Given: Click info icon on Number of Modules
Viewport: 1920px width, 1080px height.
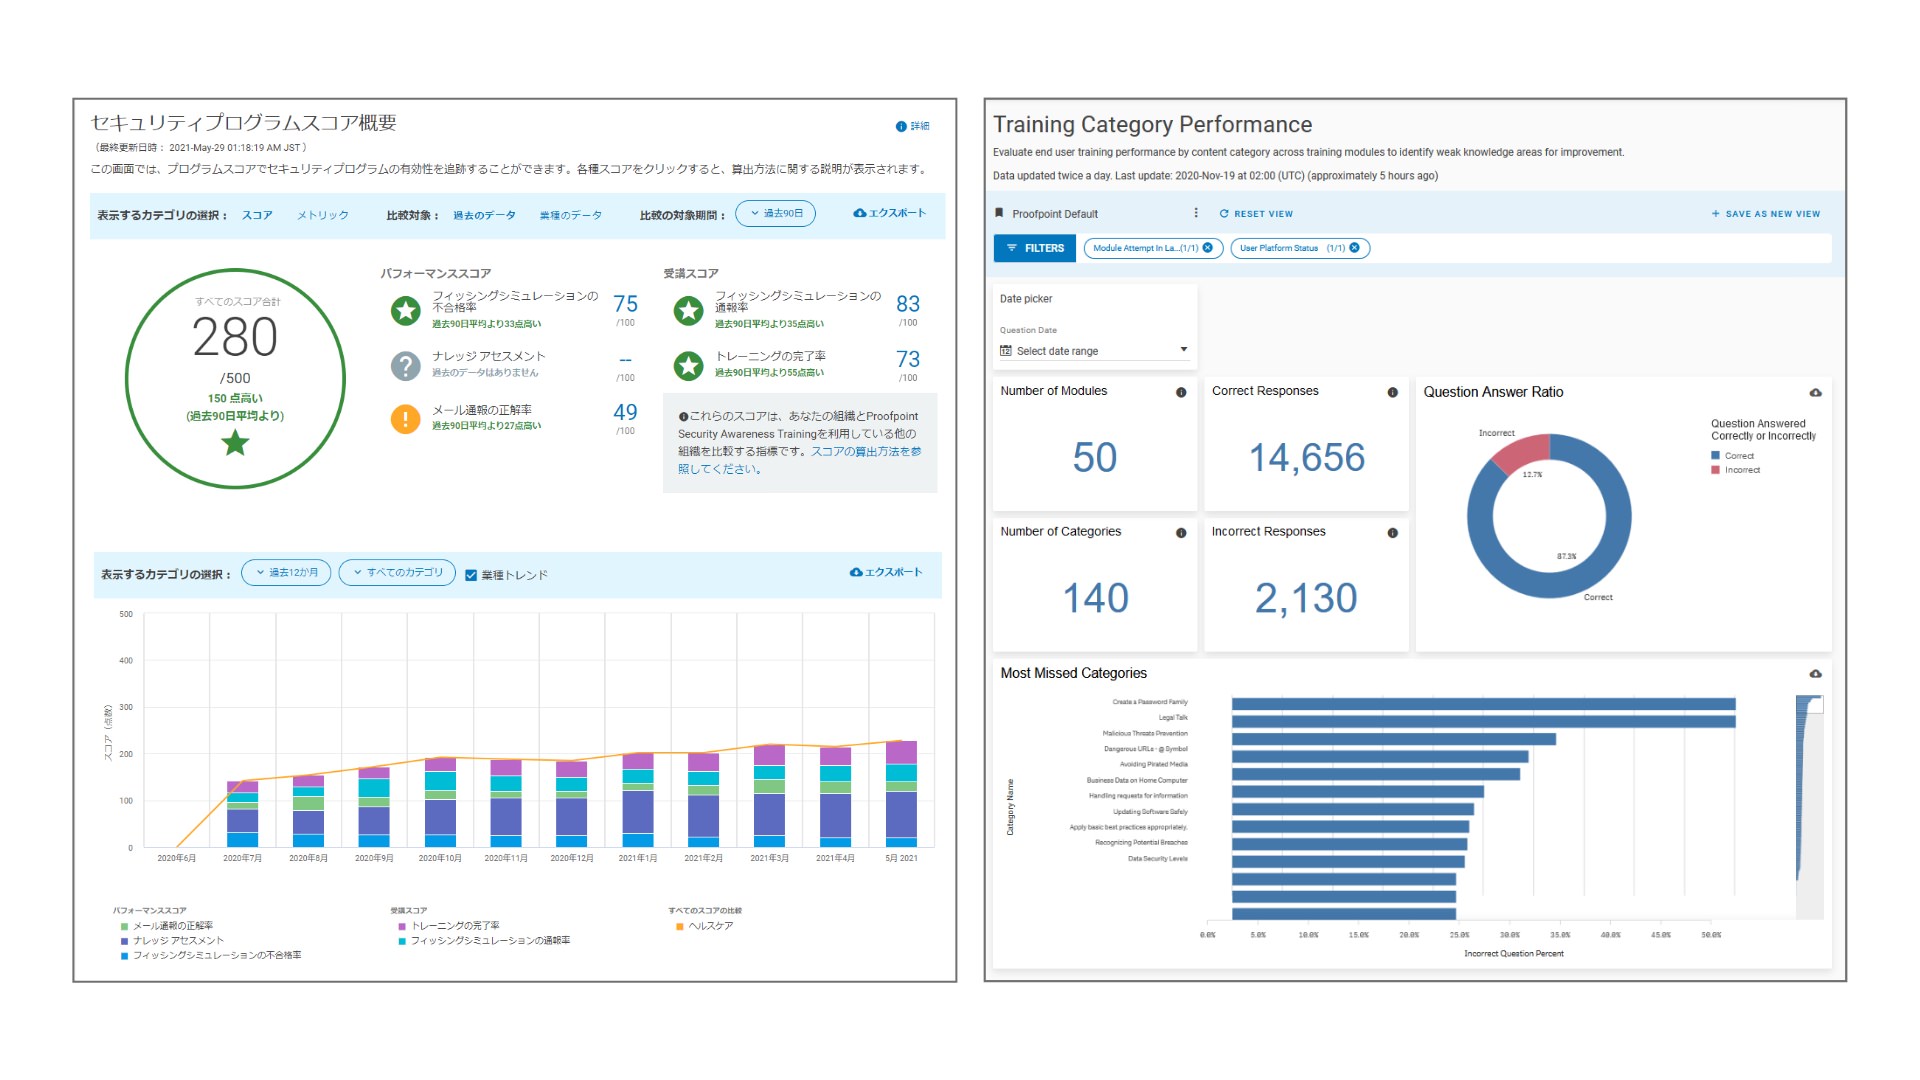Looking at the screenshot, I should click(1181, 392).
